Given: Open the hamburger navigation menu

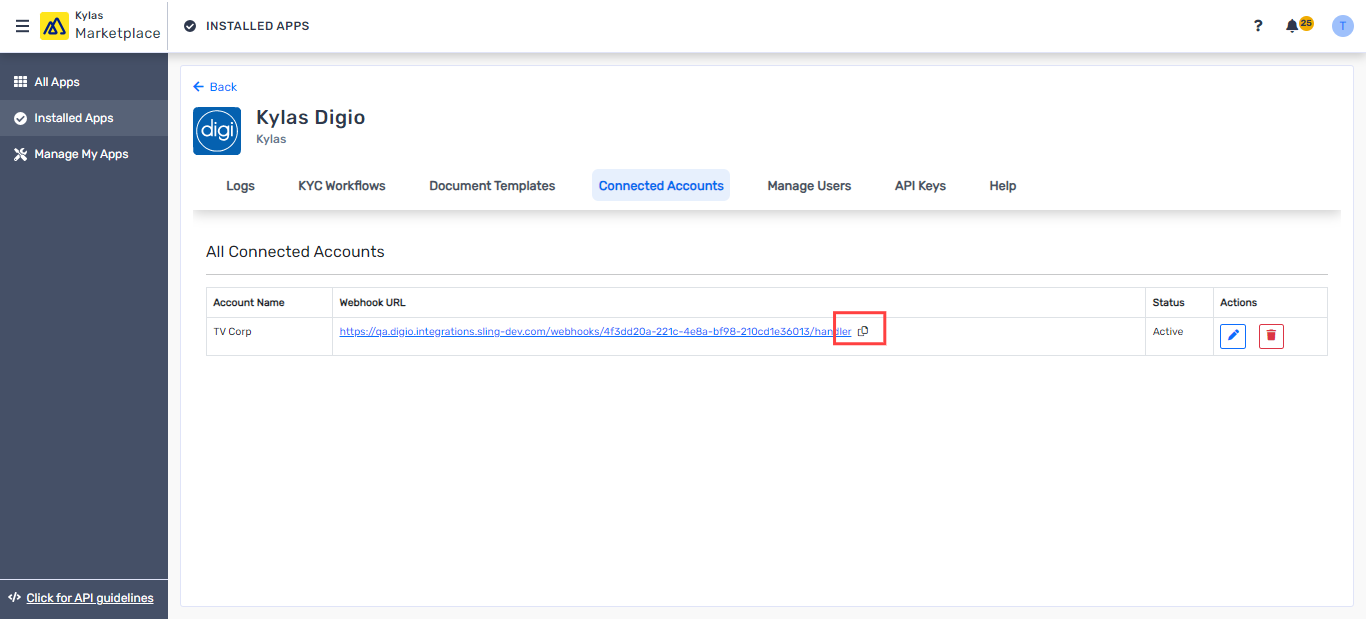Looking at the screenshot, I should pos(22,26).
